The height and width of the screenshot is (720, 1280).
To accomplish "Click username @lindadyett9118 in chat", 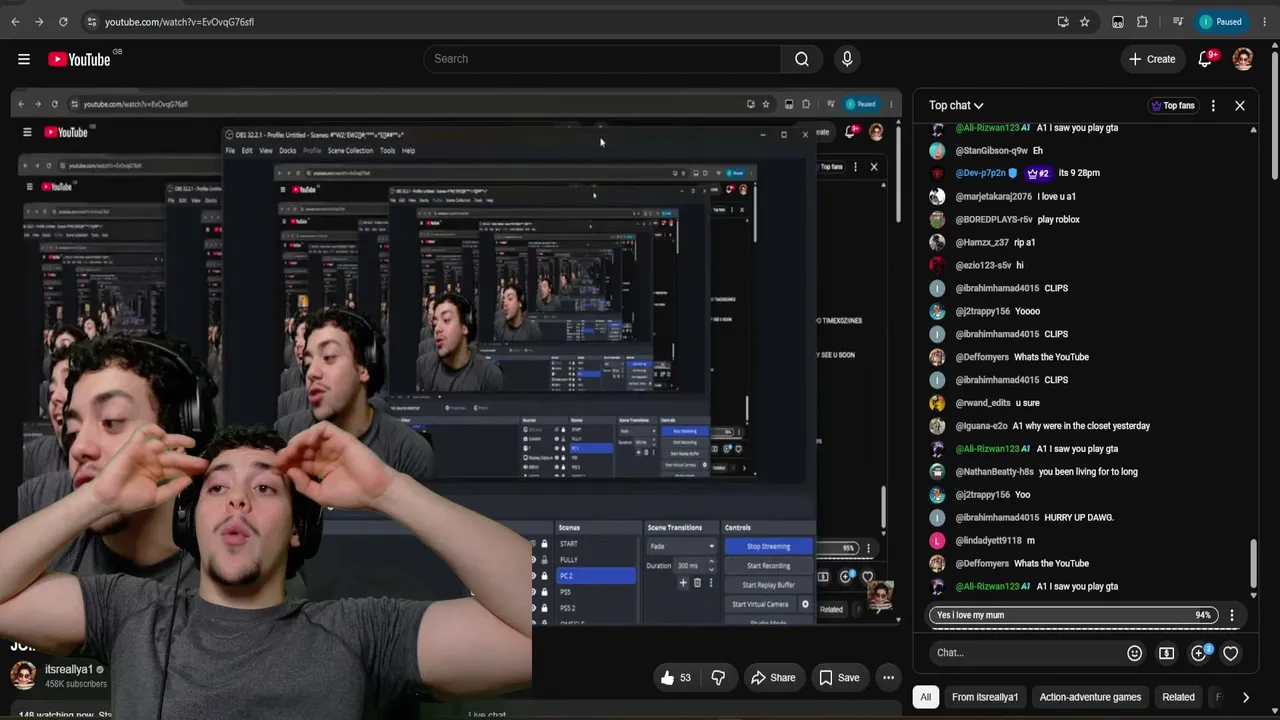I will 988,541.
